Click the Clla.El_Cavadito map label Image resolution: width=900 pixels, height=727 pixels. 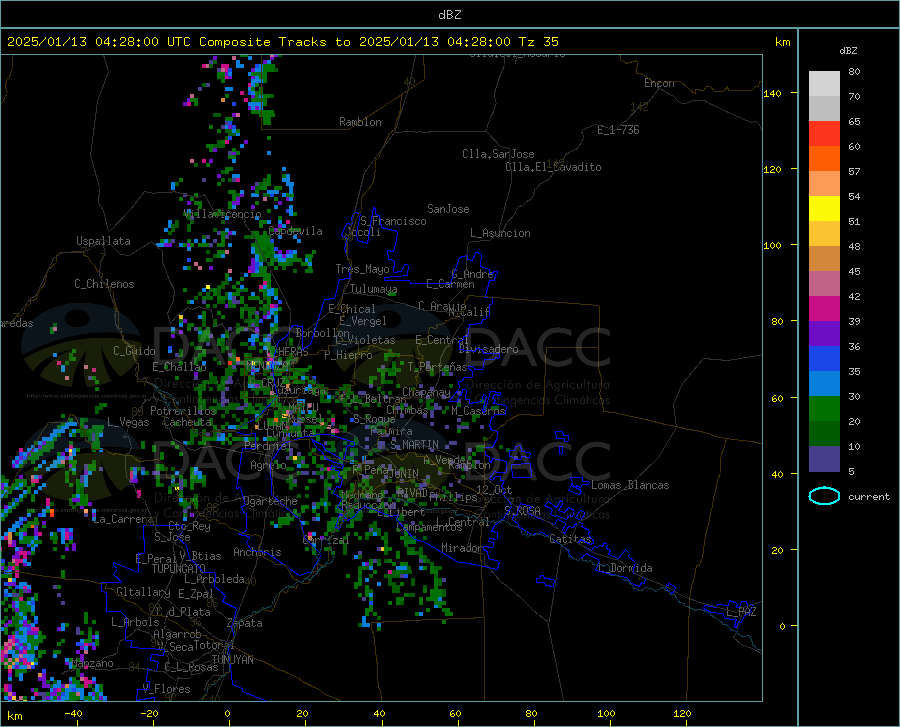coord(553,167)
